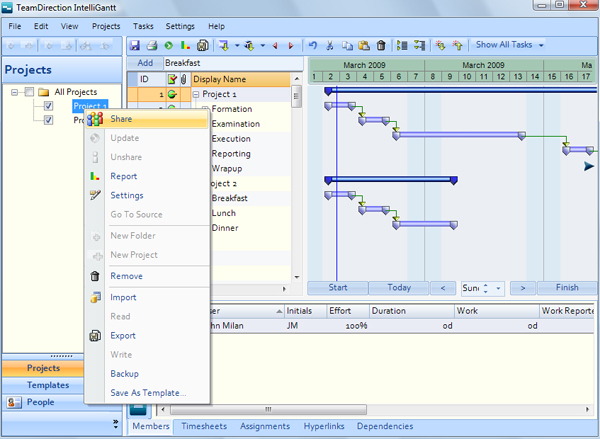The image size is (600, 439).
Task: Collapse the Project 1 row in grid
Action: pos(196,94)
